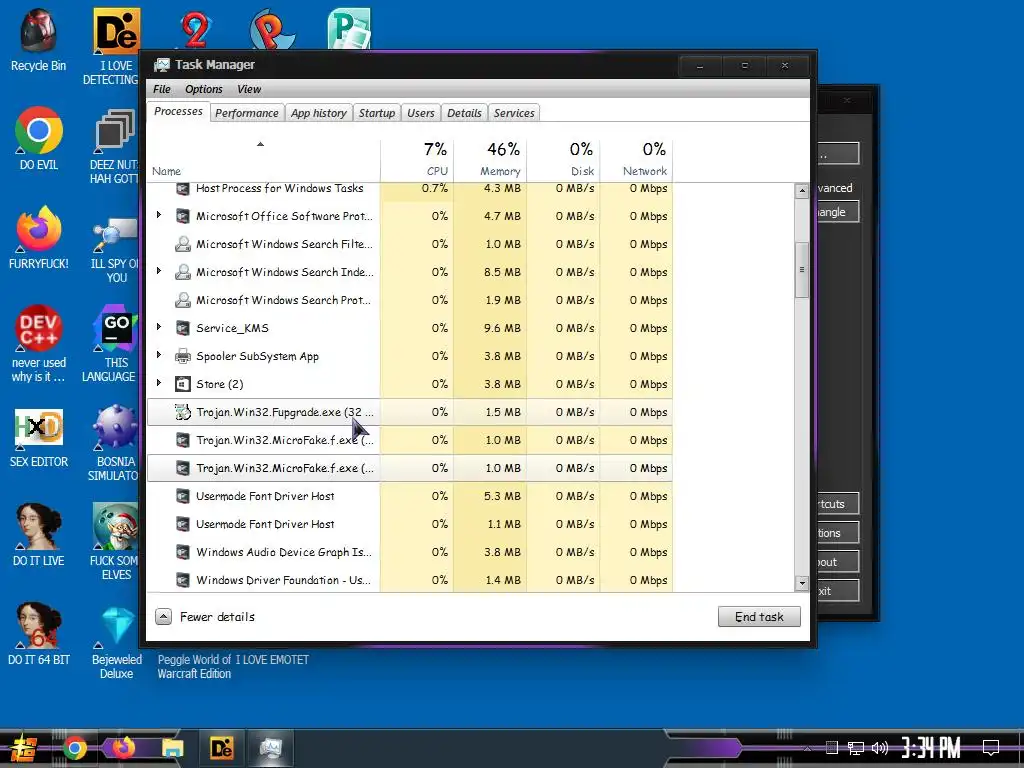Expand the Microsoft Office Software Protection process
The height and width of the screenshot is (768, 1024).
click(x=159, y=215)
